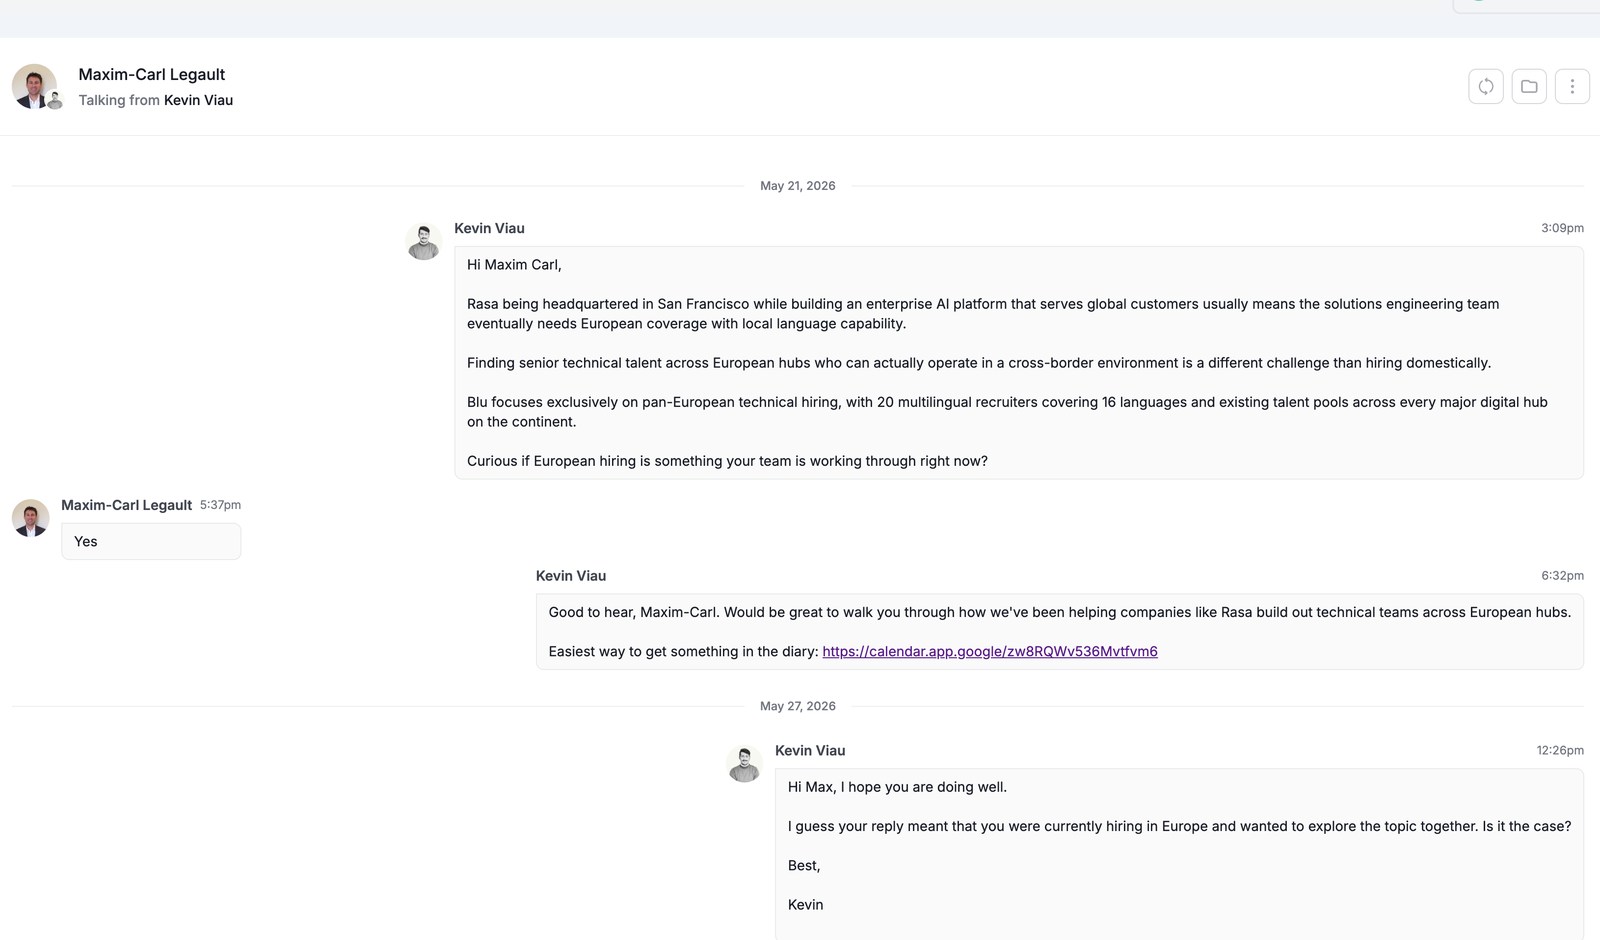Click the 6:32pm message timestamp
The image size is (1600, 940).
pyautogui.click(x=1562, y=575)
